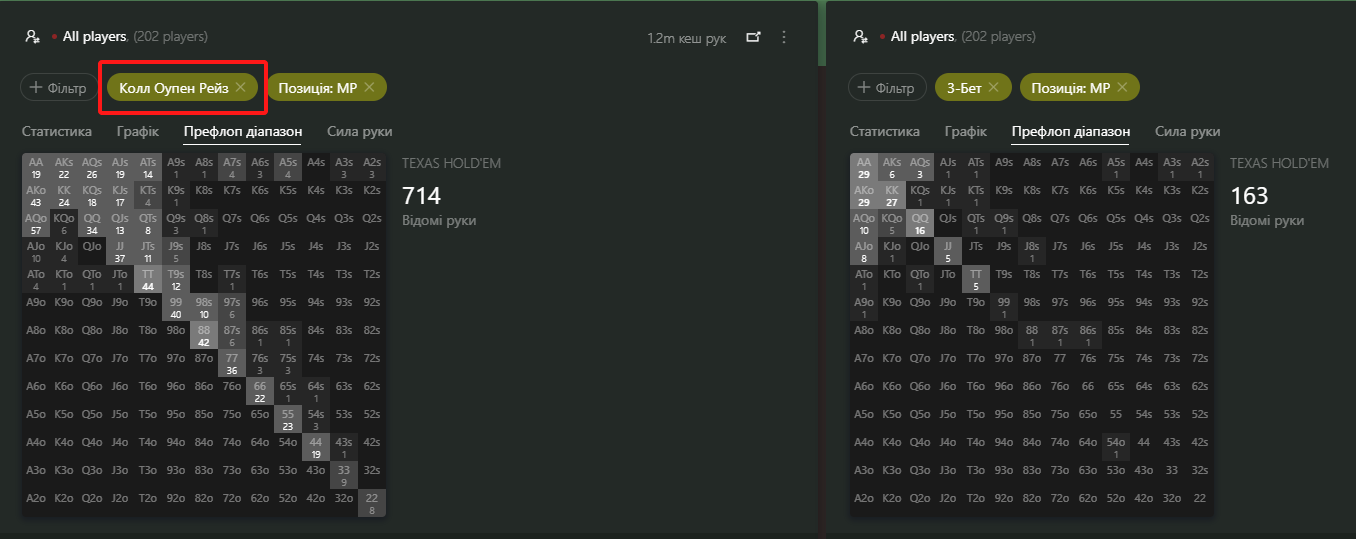Image resolution: width=1356 pixels, height=539 pixels.
Task: Select AJo cell with 8 in right grid
Action: click(864, 251)
